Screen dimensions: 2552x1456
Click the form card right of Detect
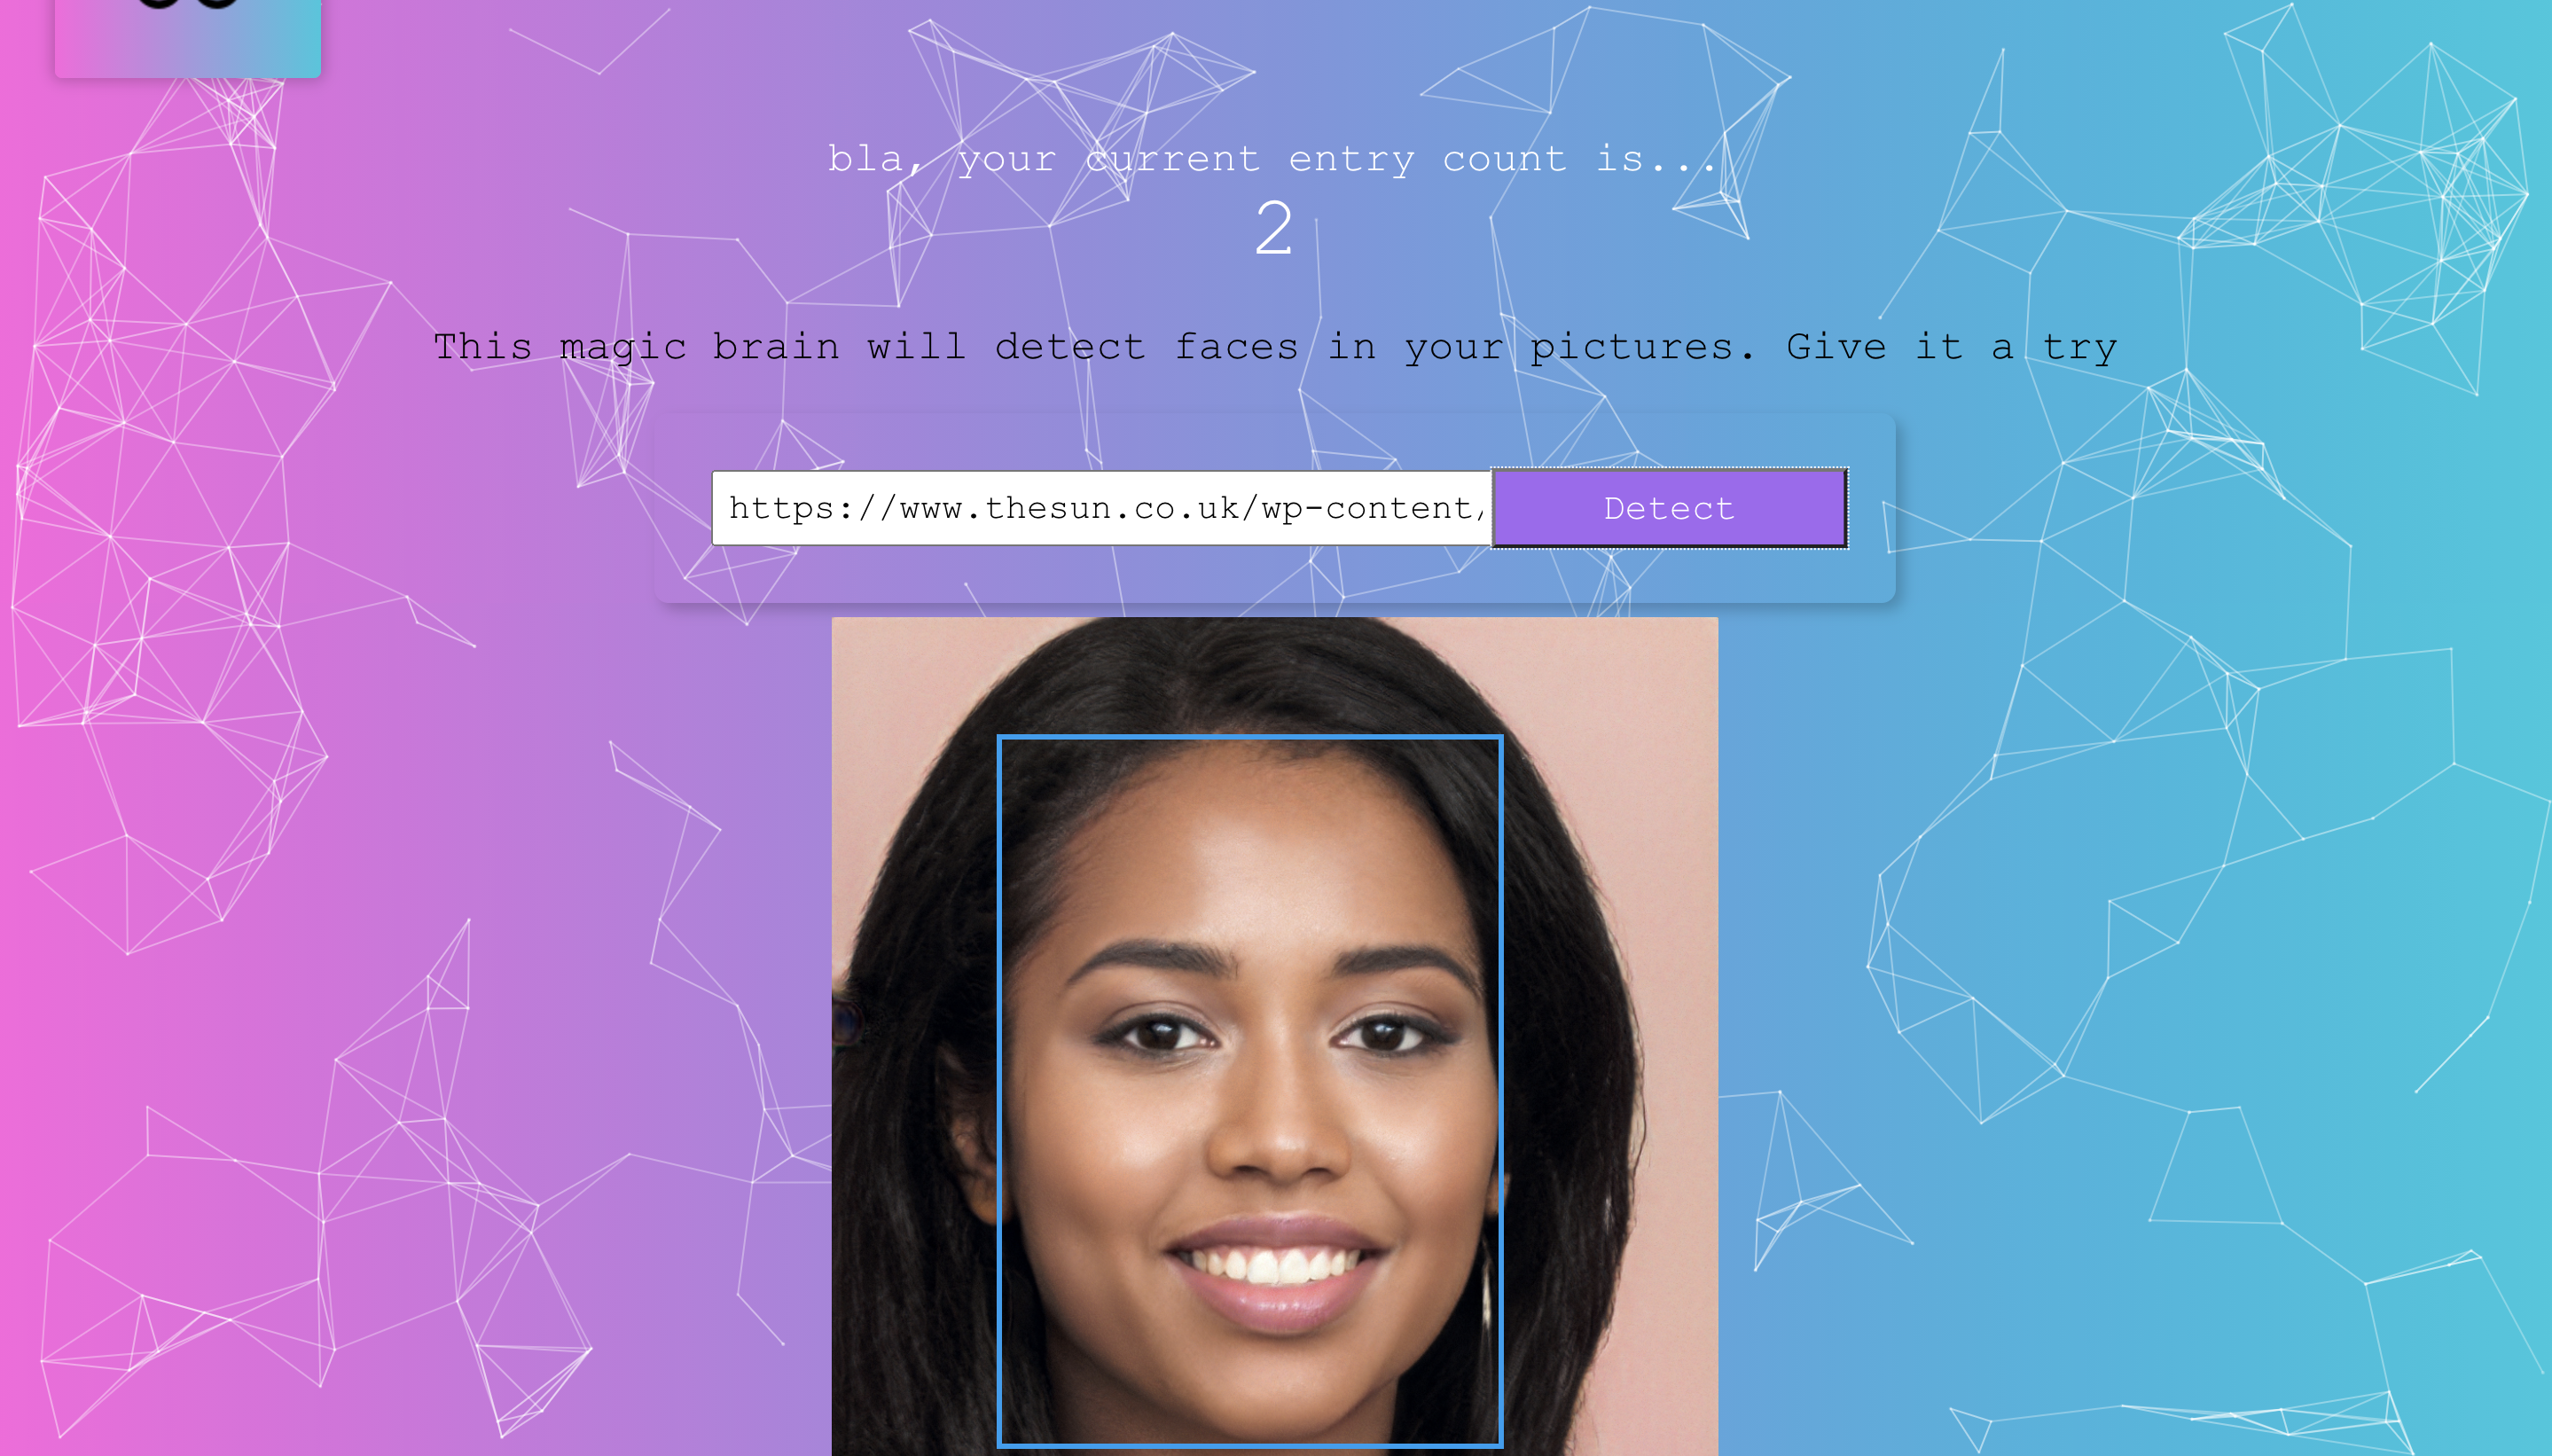tap(1871, 508)
